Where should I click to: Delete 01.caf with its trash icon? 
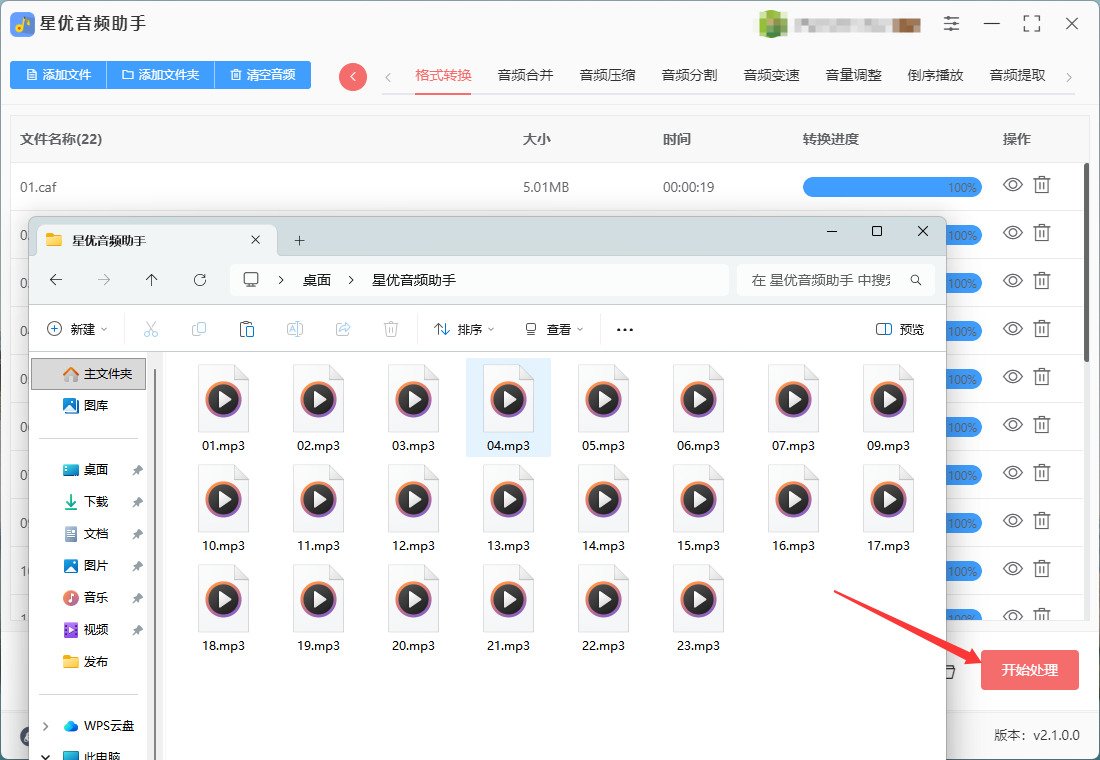point(1042,185)
